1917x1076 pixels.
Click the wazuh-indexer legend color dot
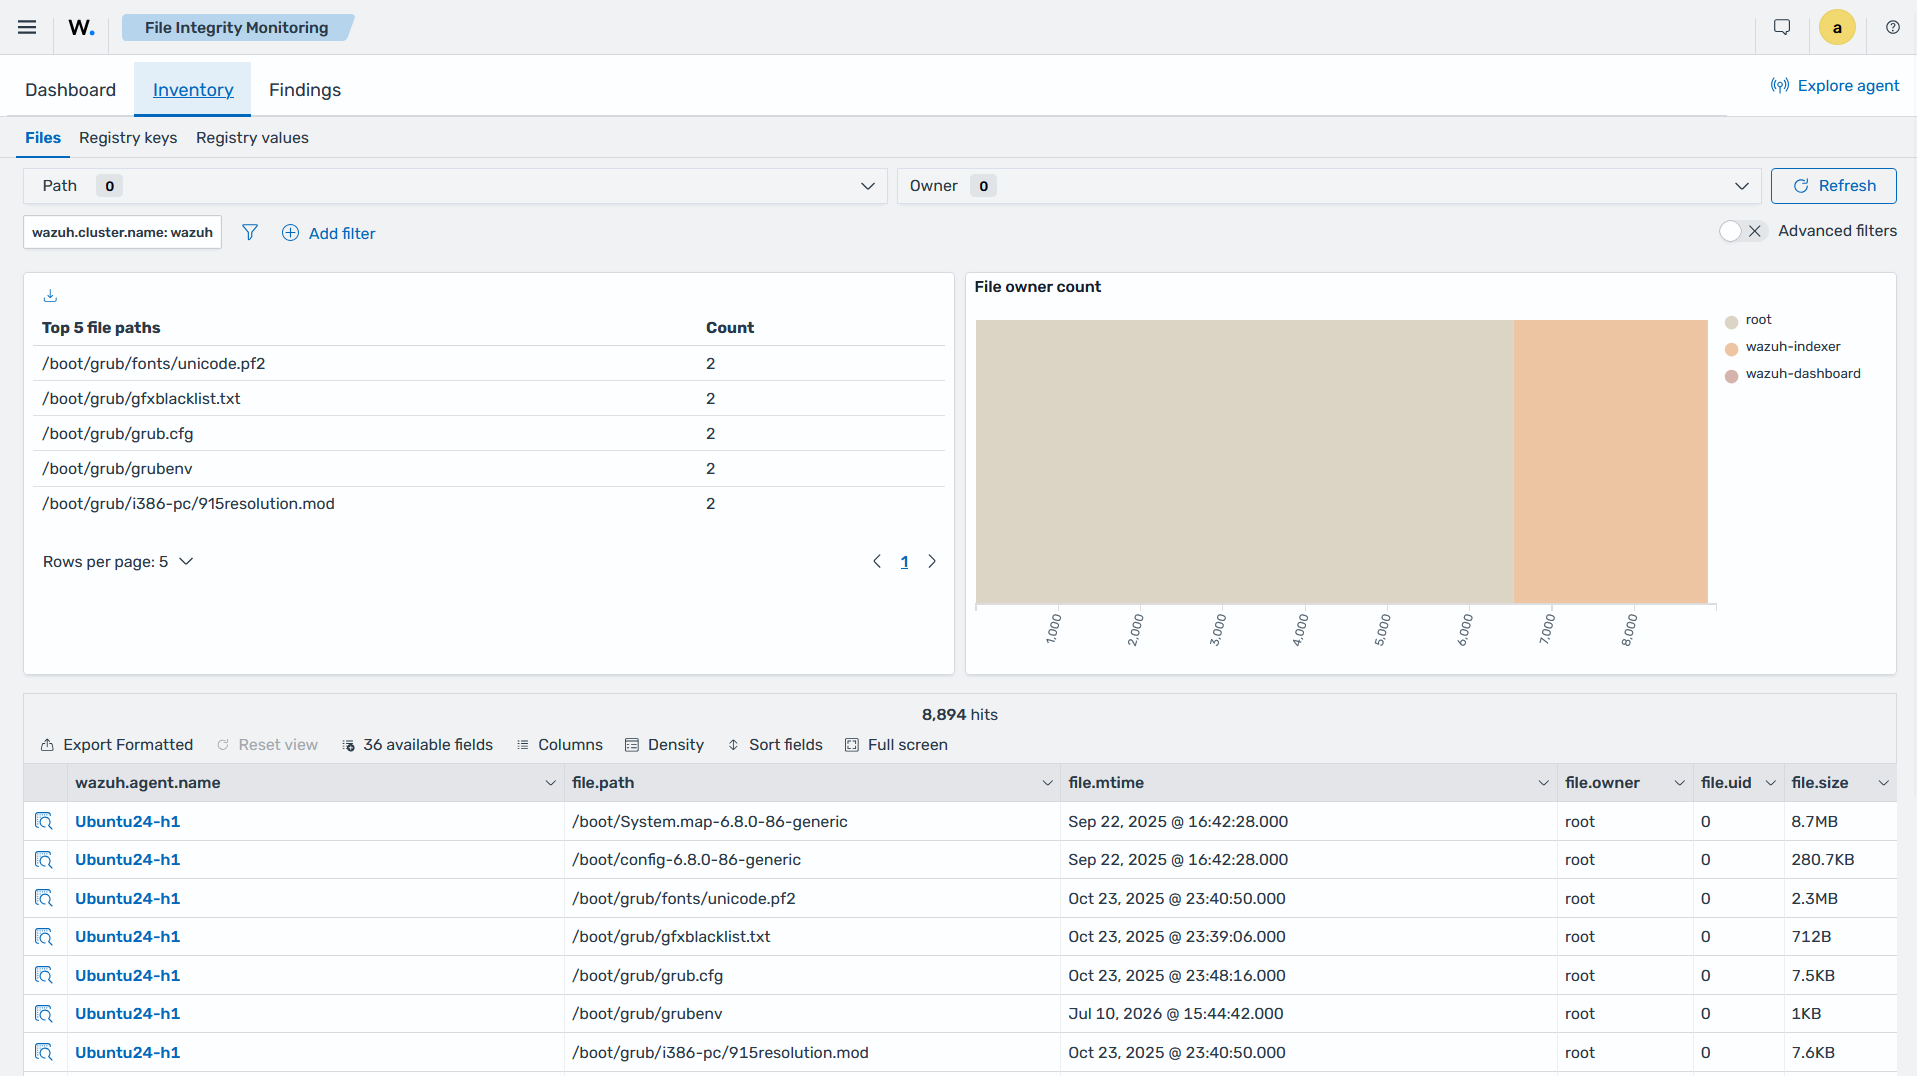point(1731,349)
